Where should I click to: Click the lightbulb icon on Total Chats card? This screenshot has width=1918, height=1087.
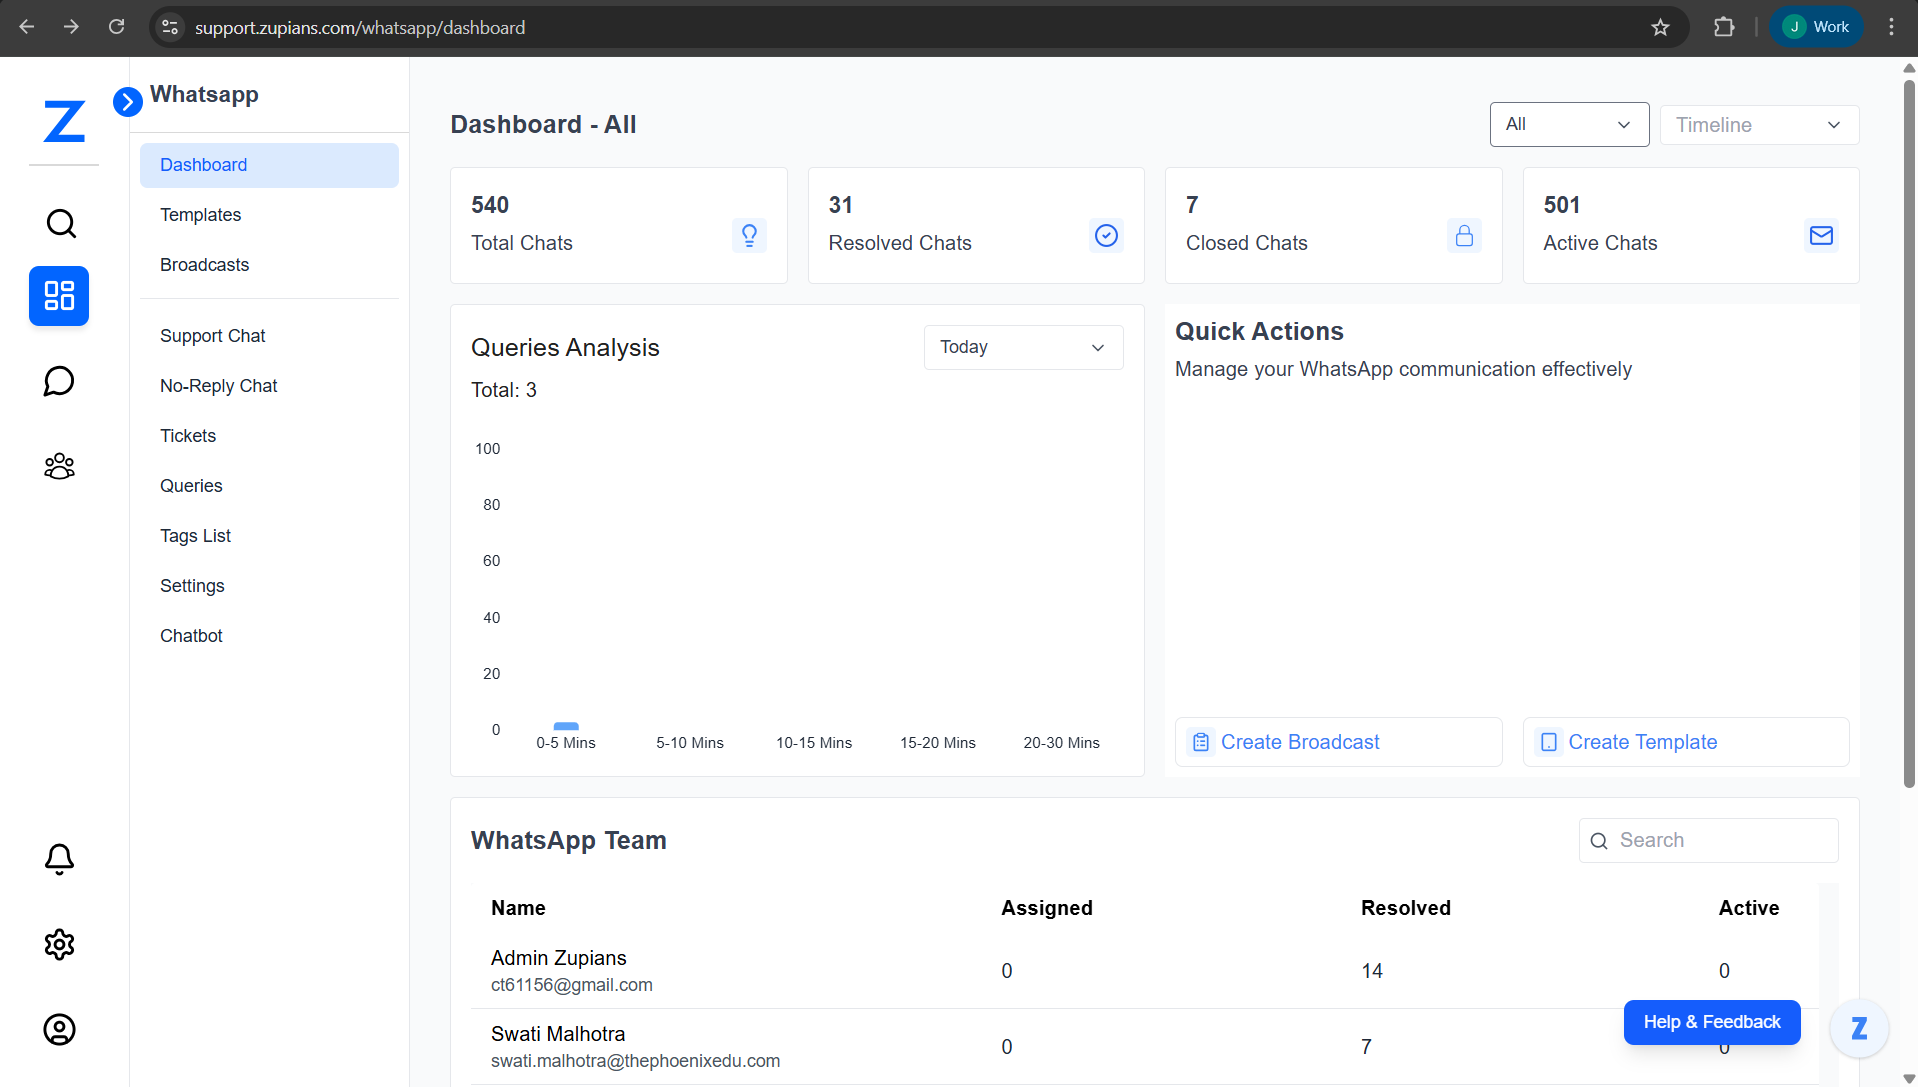pos(749,236)
